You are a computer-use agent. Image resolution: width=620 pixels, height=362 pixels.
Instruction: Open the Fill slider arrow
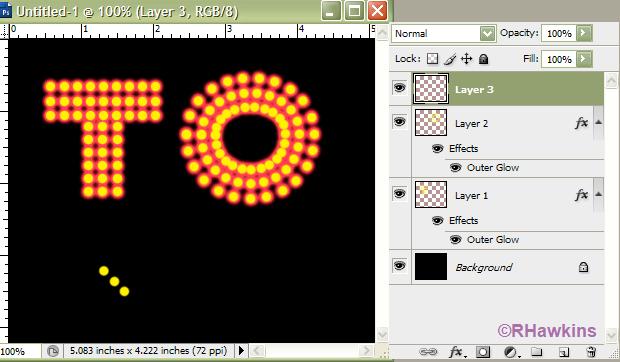tap(584, 59)
